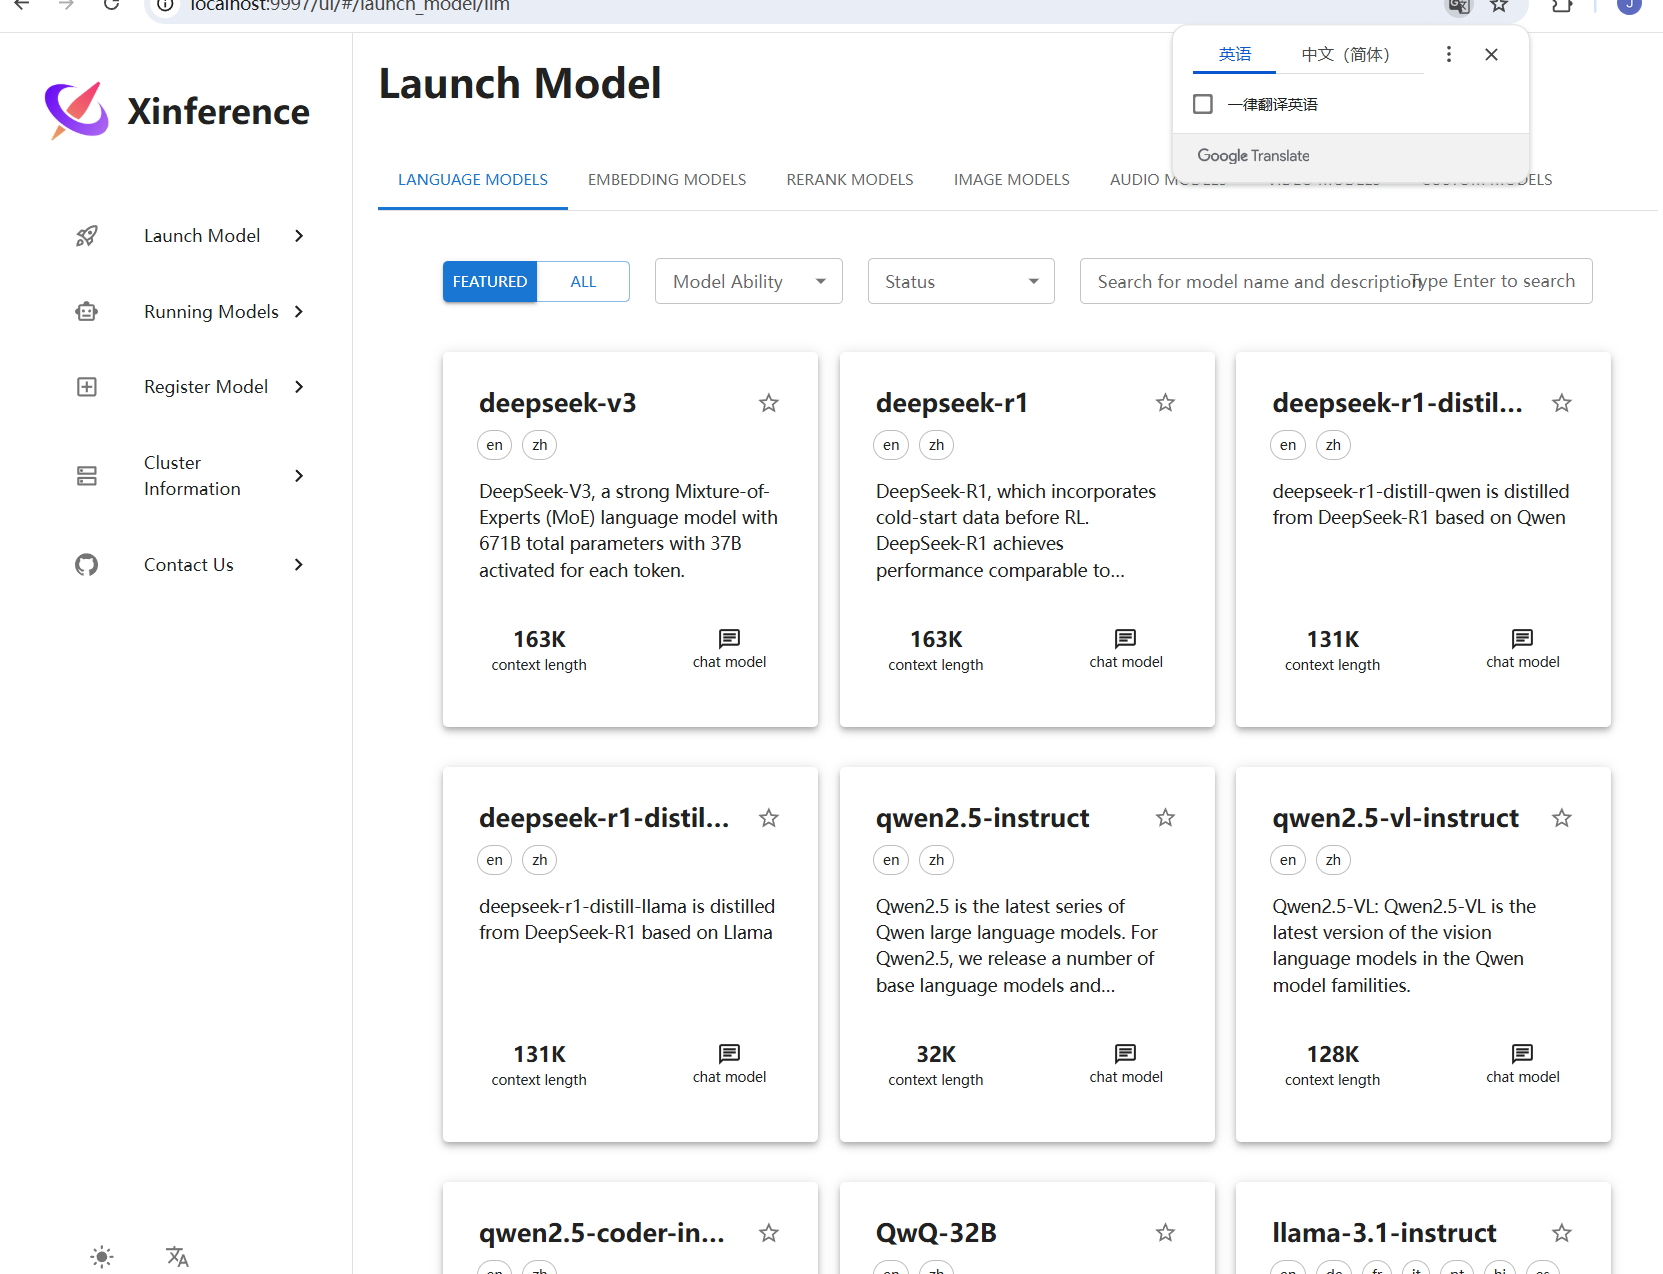Viewport: 1663px width, 1274px height.
Task: Open the qwen2.5-instruct model card title
Action: pos(982,818)
